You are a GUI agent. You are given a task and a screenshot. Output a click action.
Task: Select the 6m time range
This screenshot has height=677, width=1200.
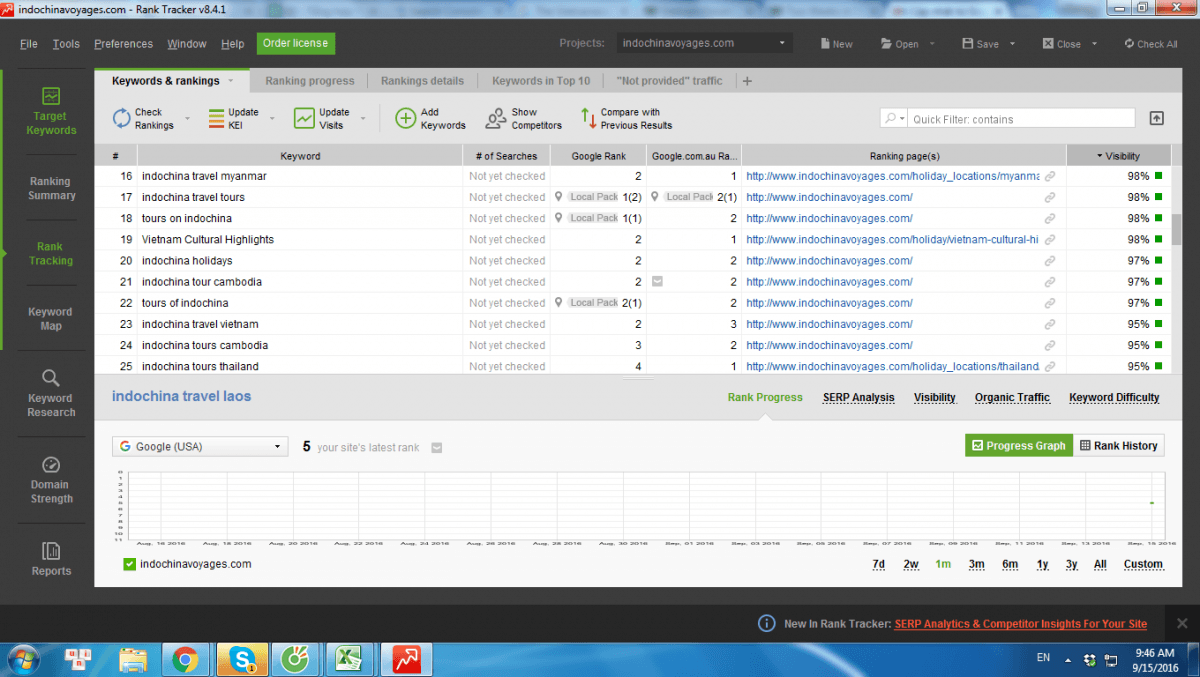[1010, 564]
